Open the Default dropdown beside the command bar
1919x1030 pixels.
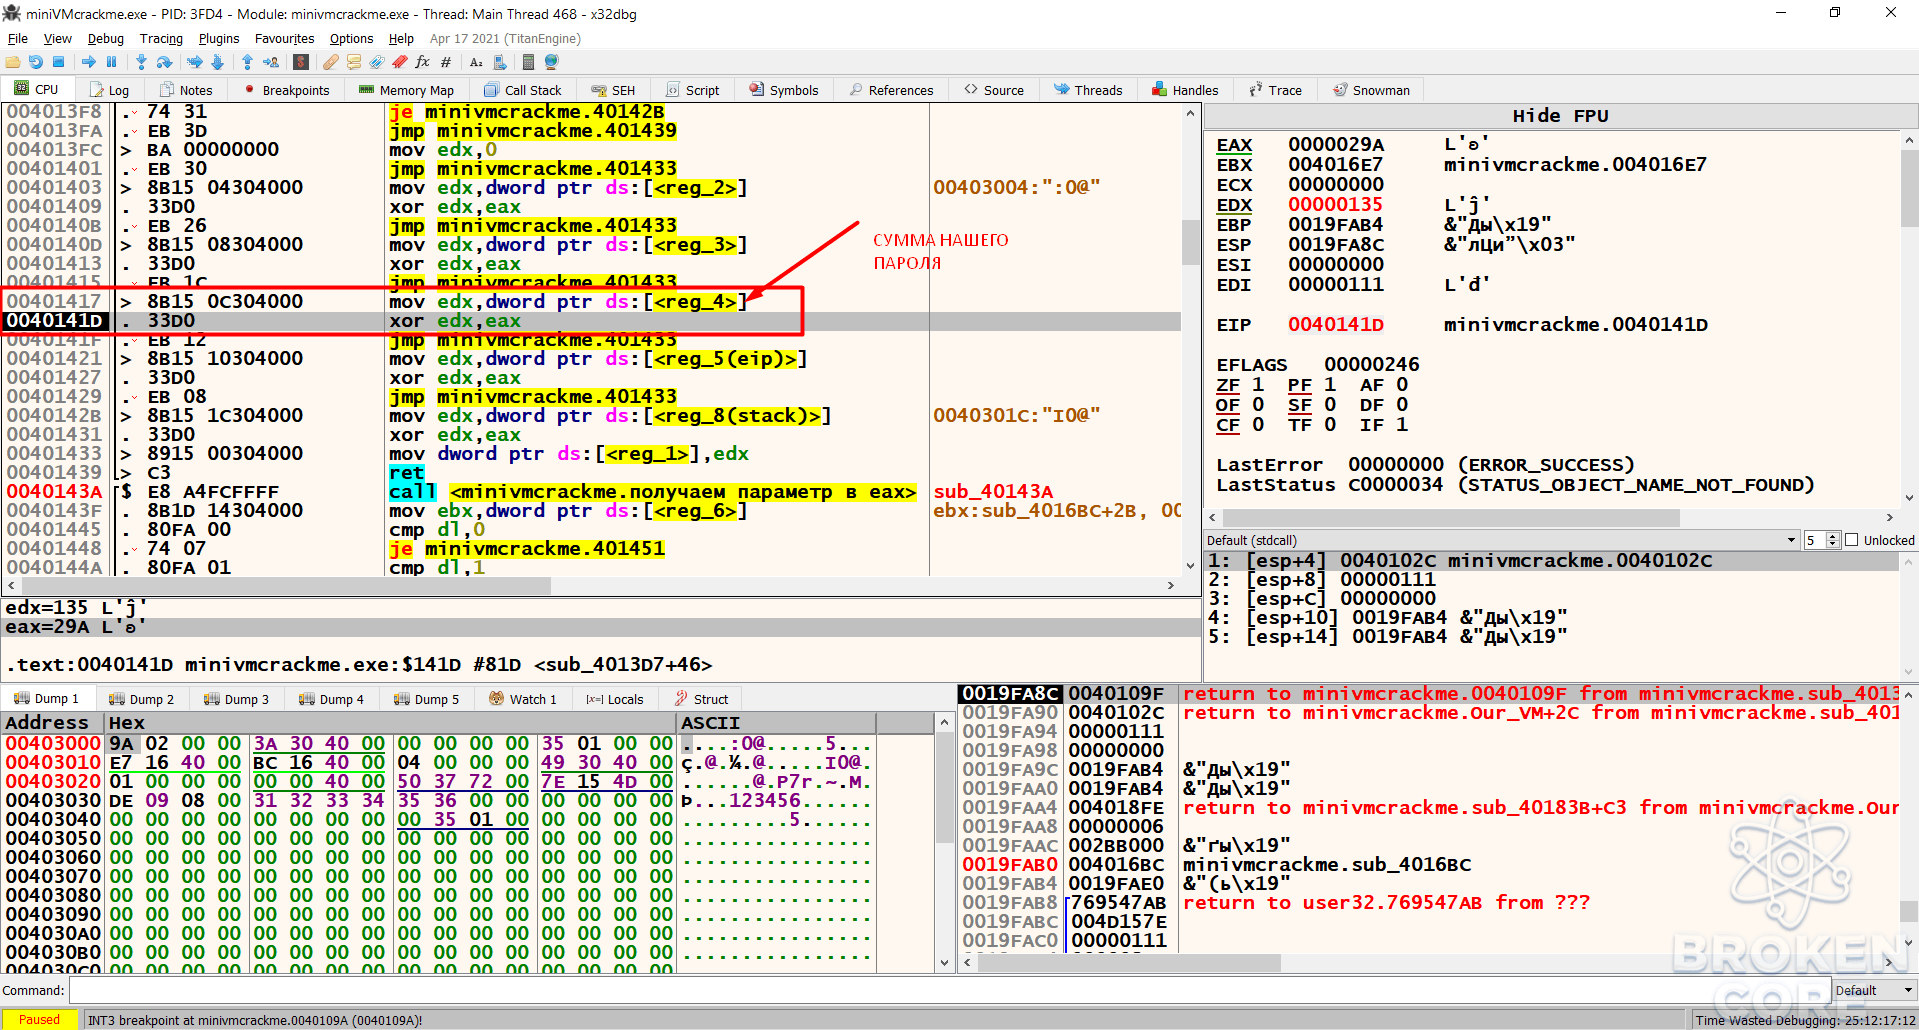click(x=1875, y=990)
